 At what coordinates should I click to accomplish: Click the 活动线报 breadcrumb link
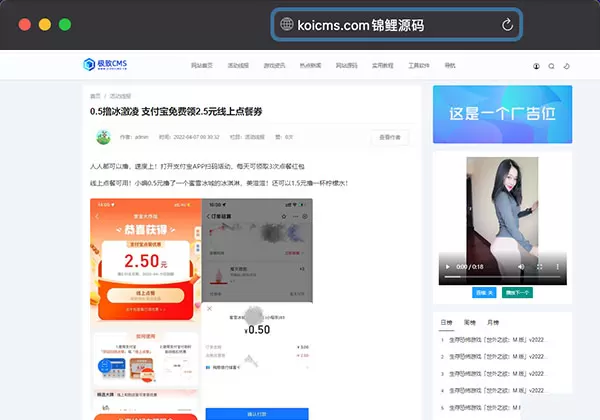pyautogui.click(x=121, y=96)
